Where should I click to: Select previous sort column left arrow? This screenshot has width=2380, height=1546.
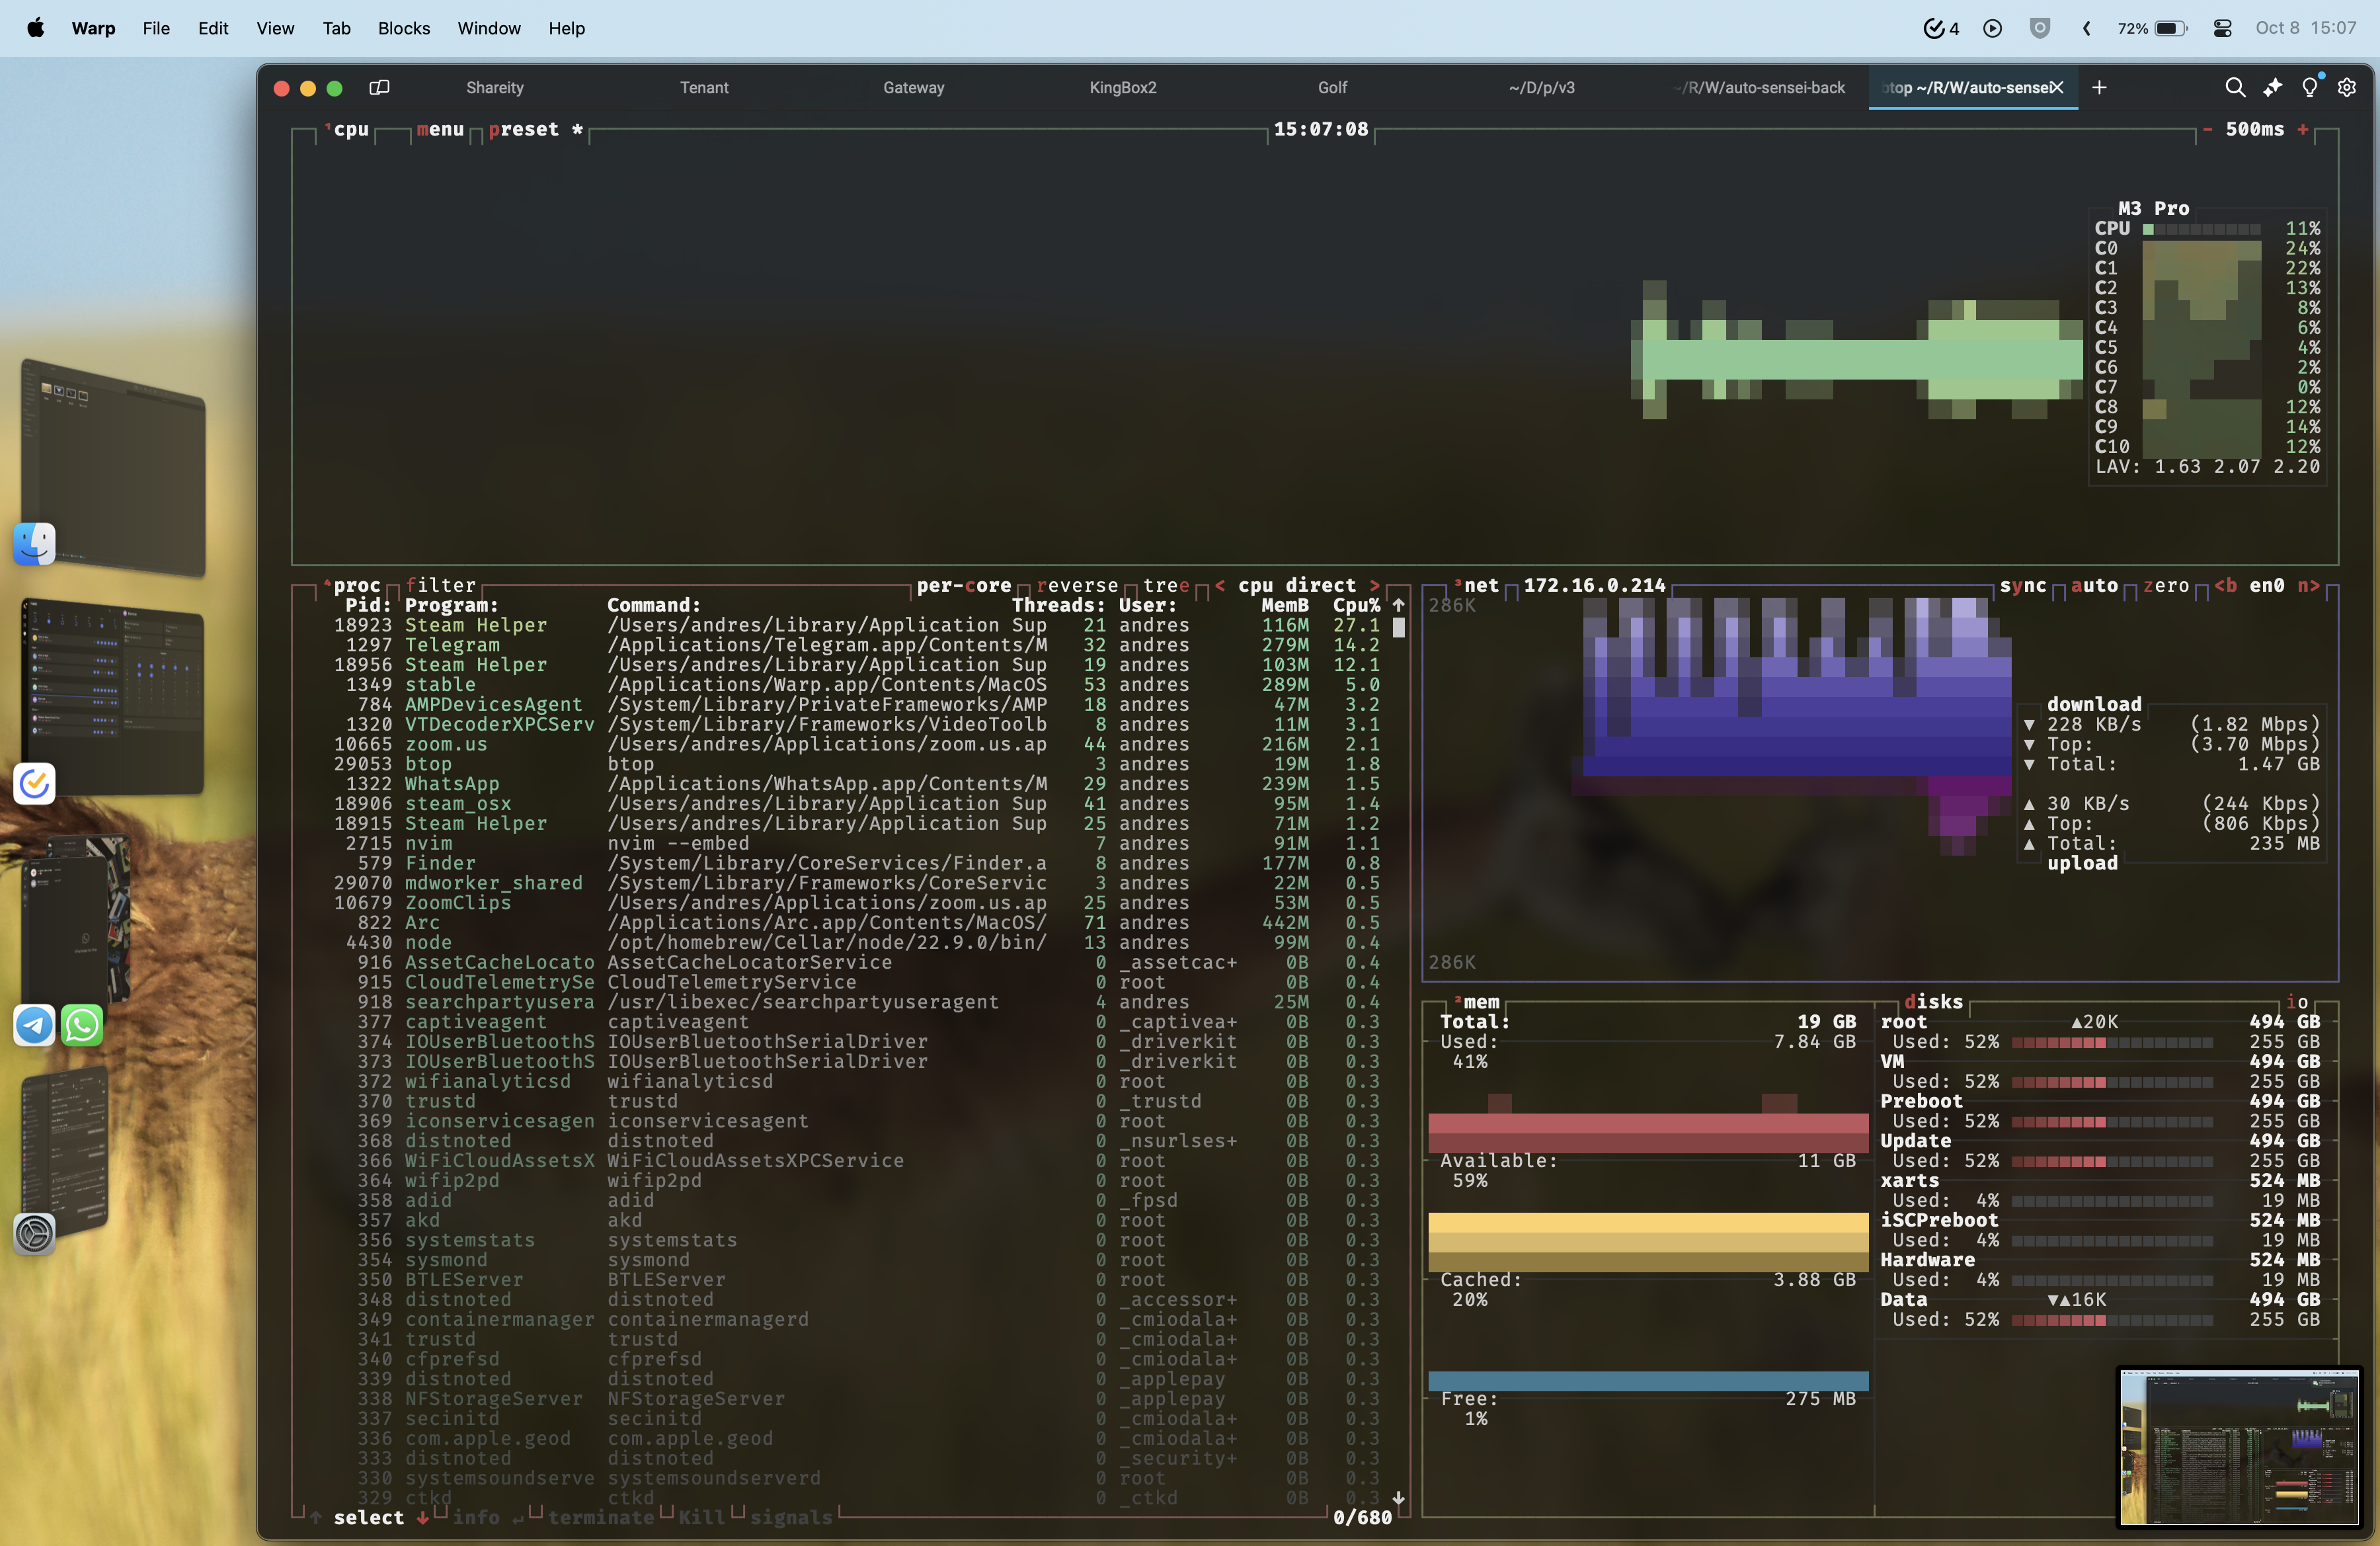tap(1220, 585)
